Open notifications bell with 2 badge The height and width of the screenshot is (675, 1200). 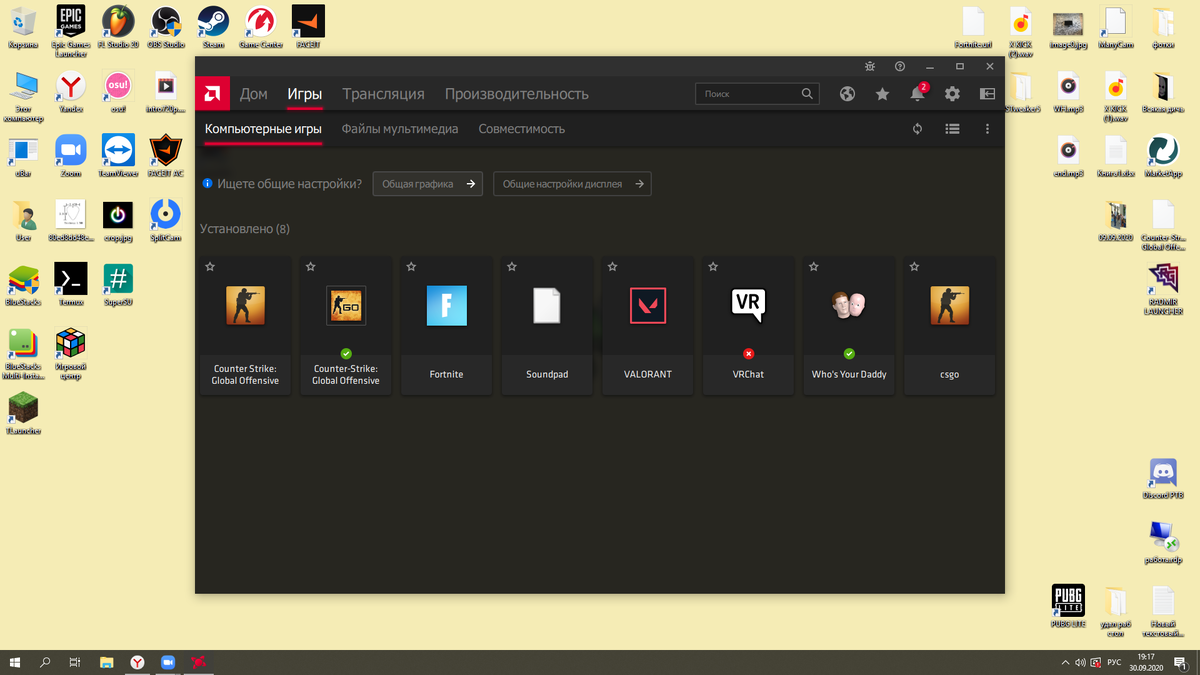[x=918, y=93]
